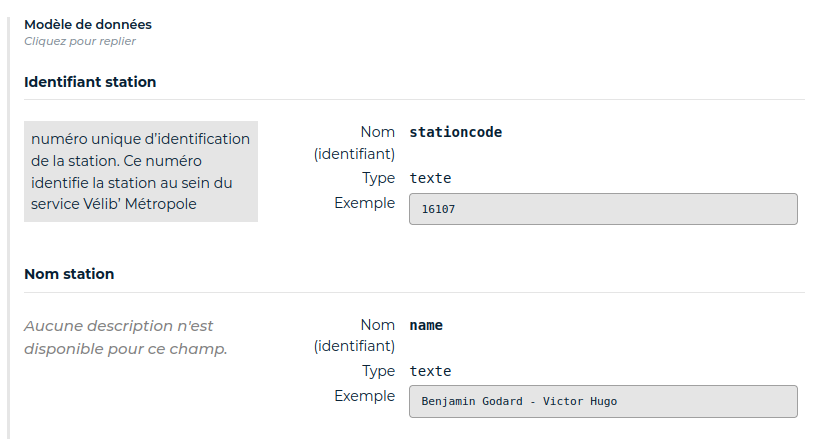Click 'Nom (identifiant)' label beside name
The width and height of the screenshot is (815, 439).
click(x=357, y=335)
